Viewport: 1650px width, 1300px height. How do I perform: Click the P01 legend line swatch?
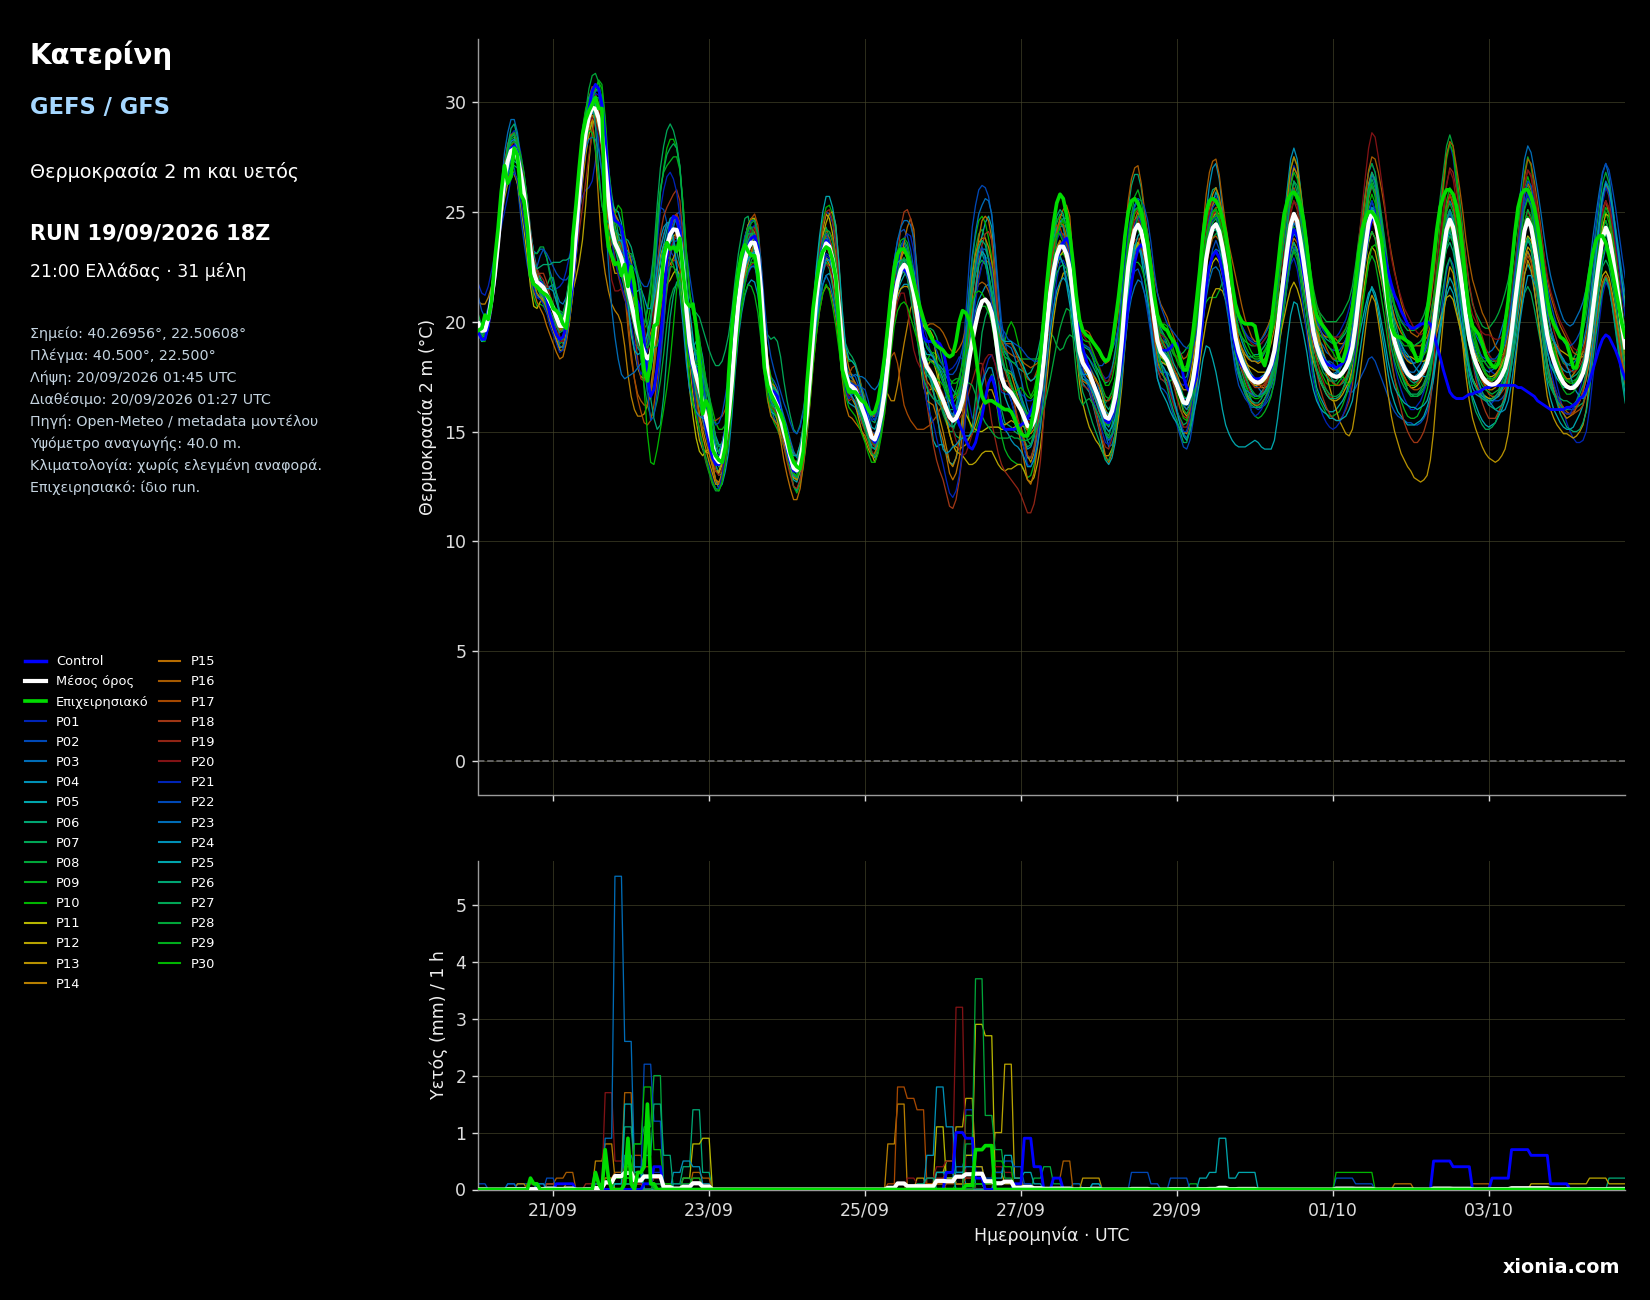click(36, 722)
